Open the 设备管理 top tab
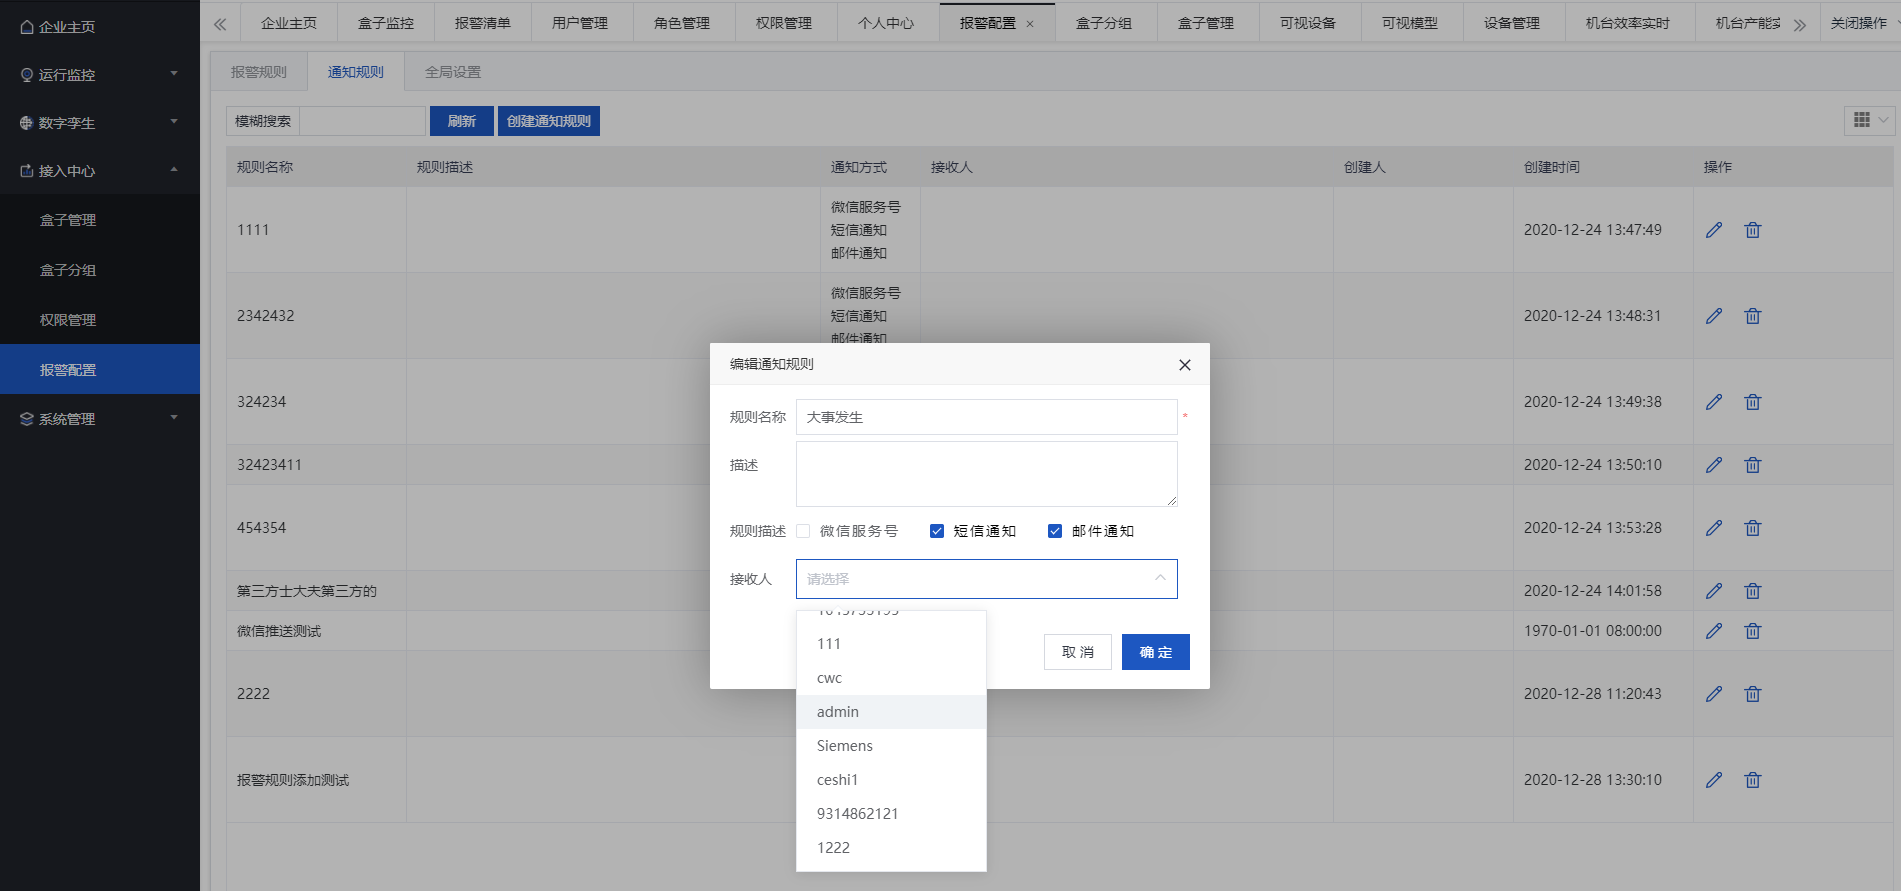Viewport: 1901px width, 891px height. (1512, 23)
